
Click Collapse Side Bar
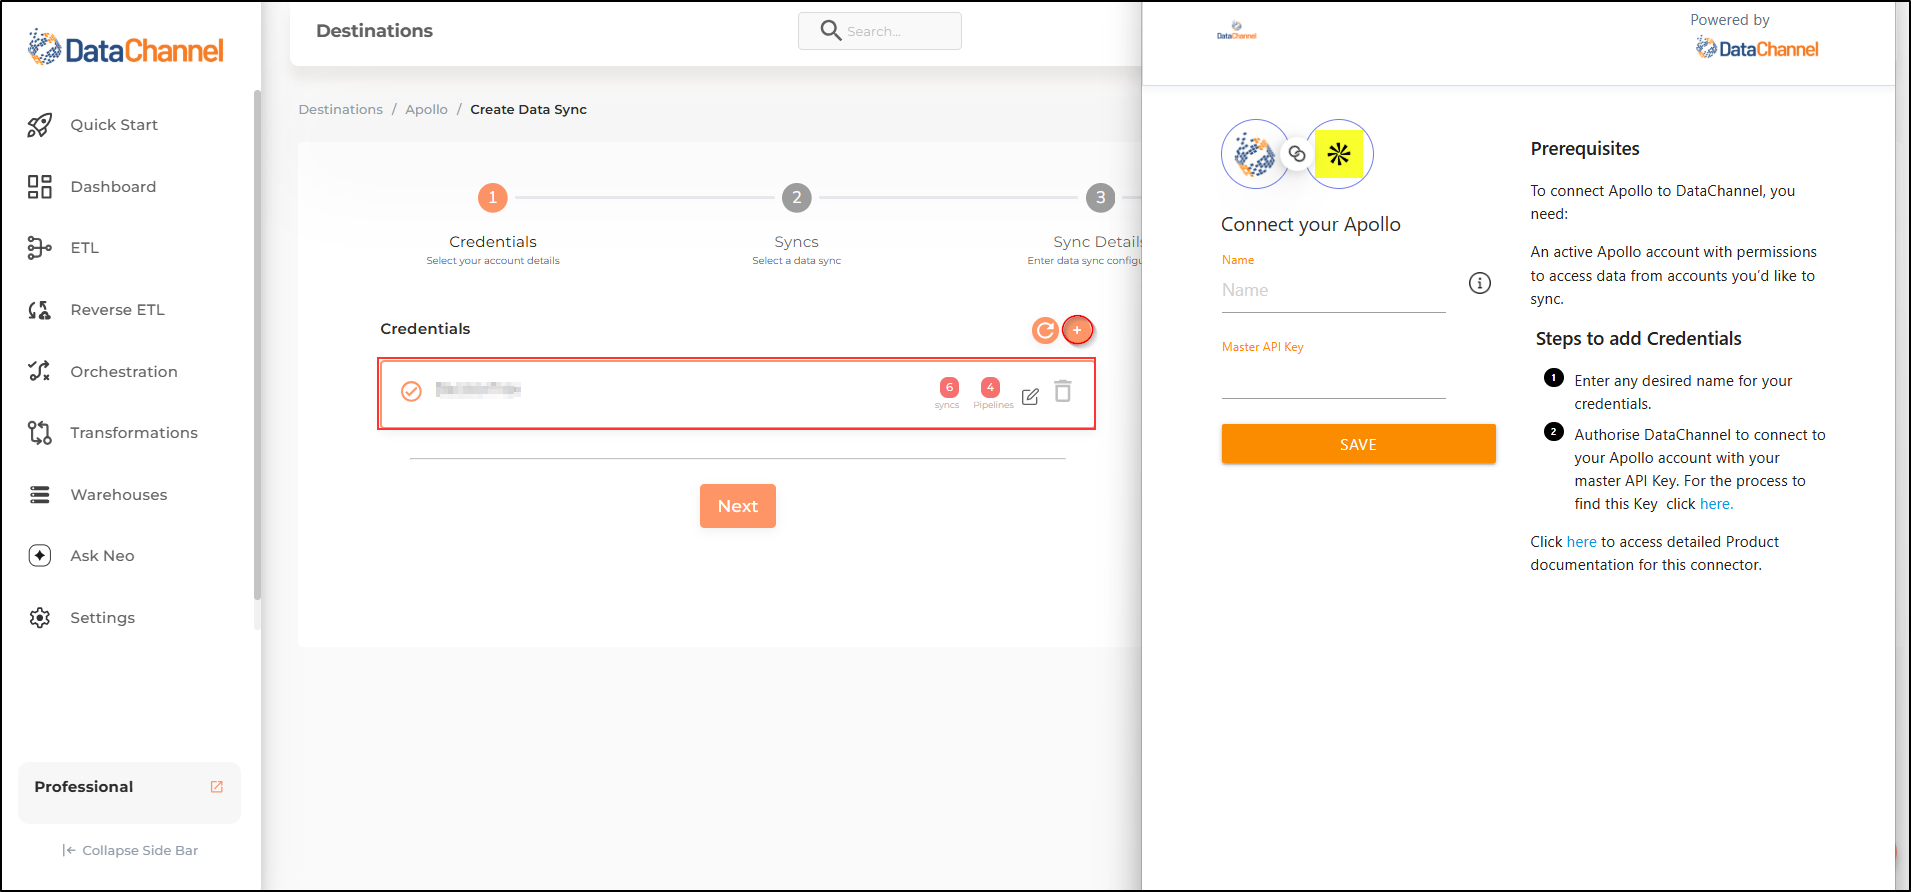(x=130, y=850)
